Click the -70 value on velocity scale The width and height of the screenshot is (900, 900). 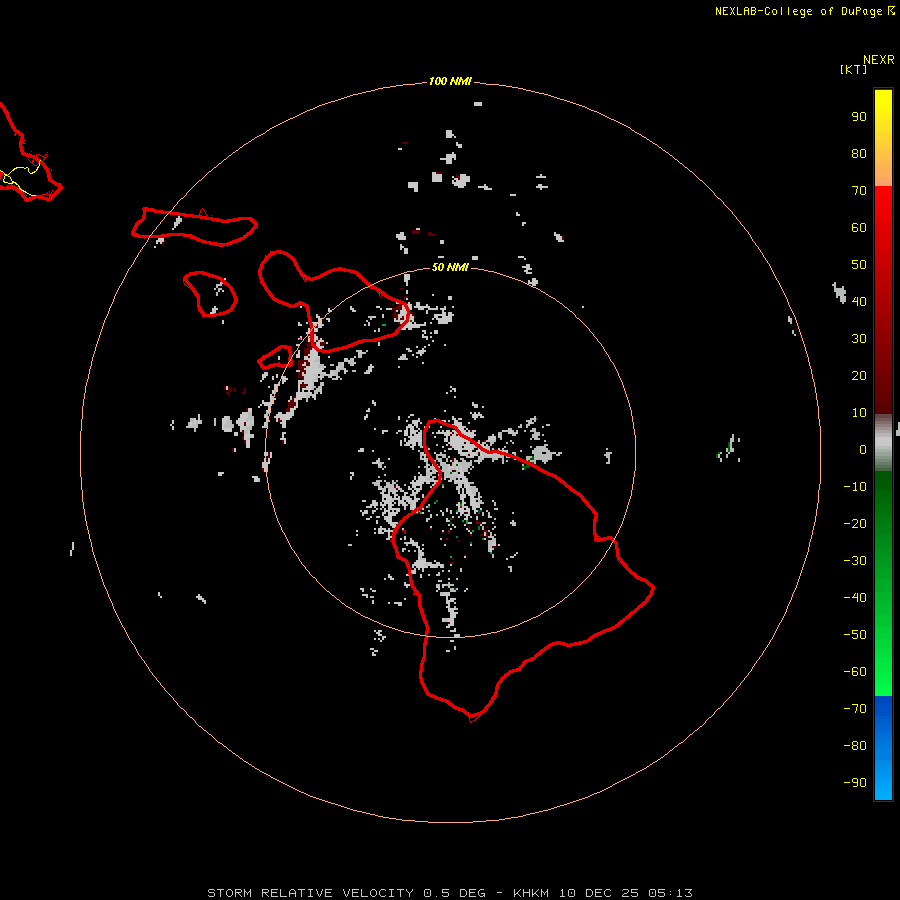855,709
